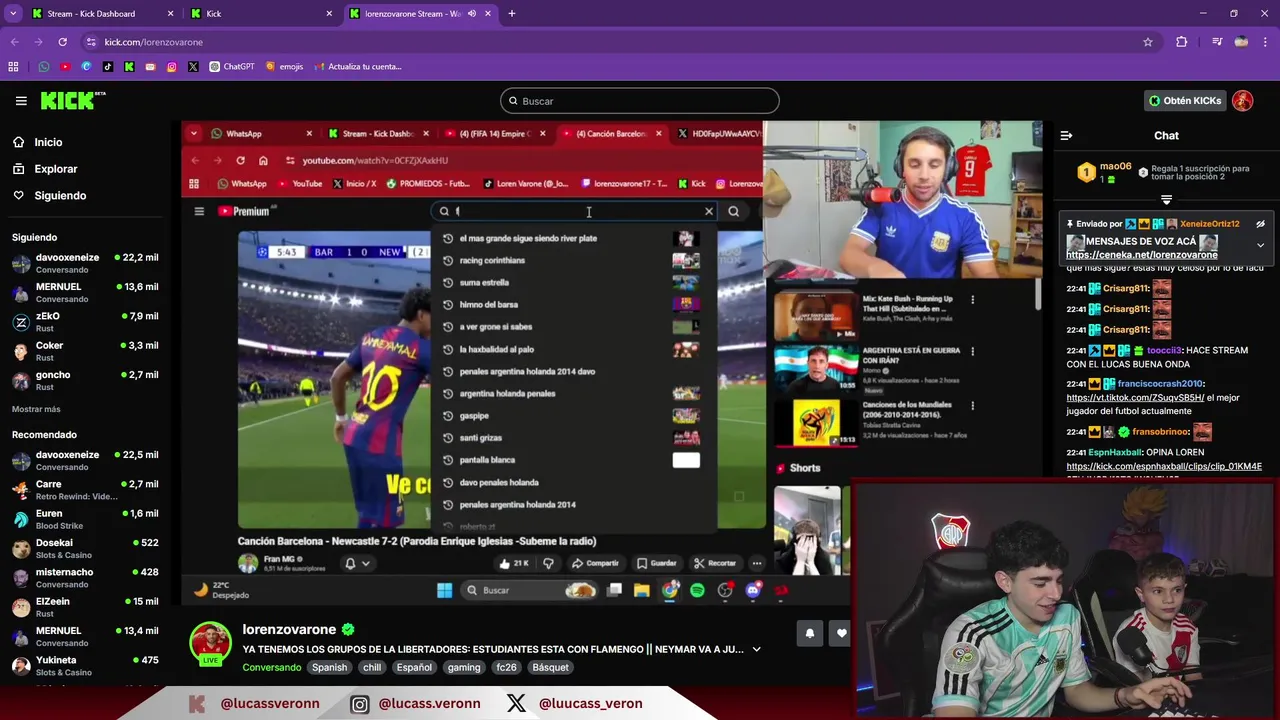Open a new browser tab

point(512,14)
